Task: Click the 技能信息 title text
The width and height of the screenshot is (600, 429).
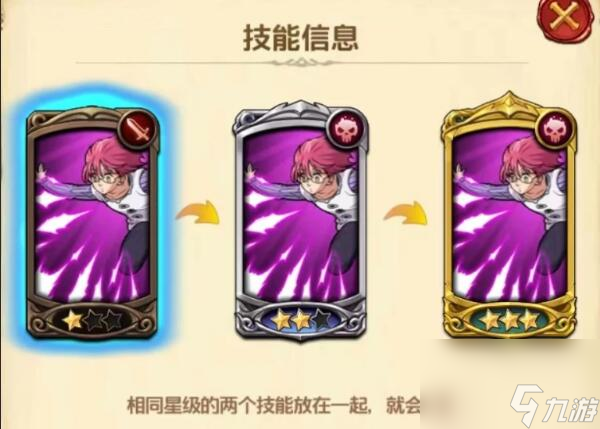Action: coord(301,38)
